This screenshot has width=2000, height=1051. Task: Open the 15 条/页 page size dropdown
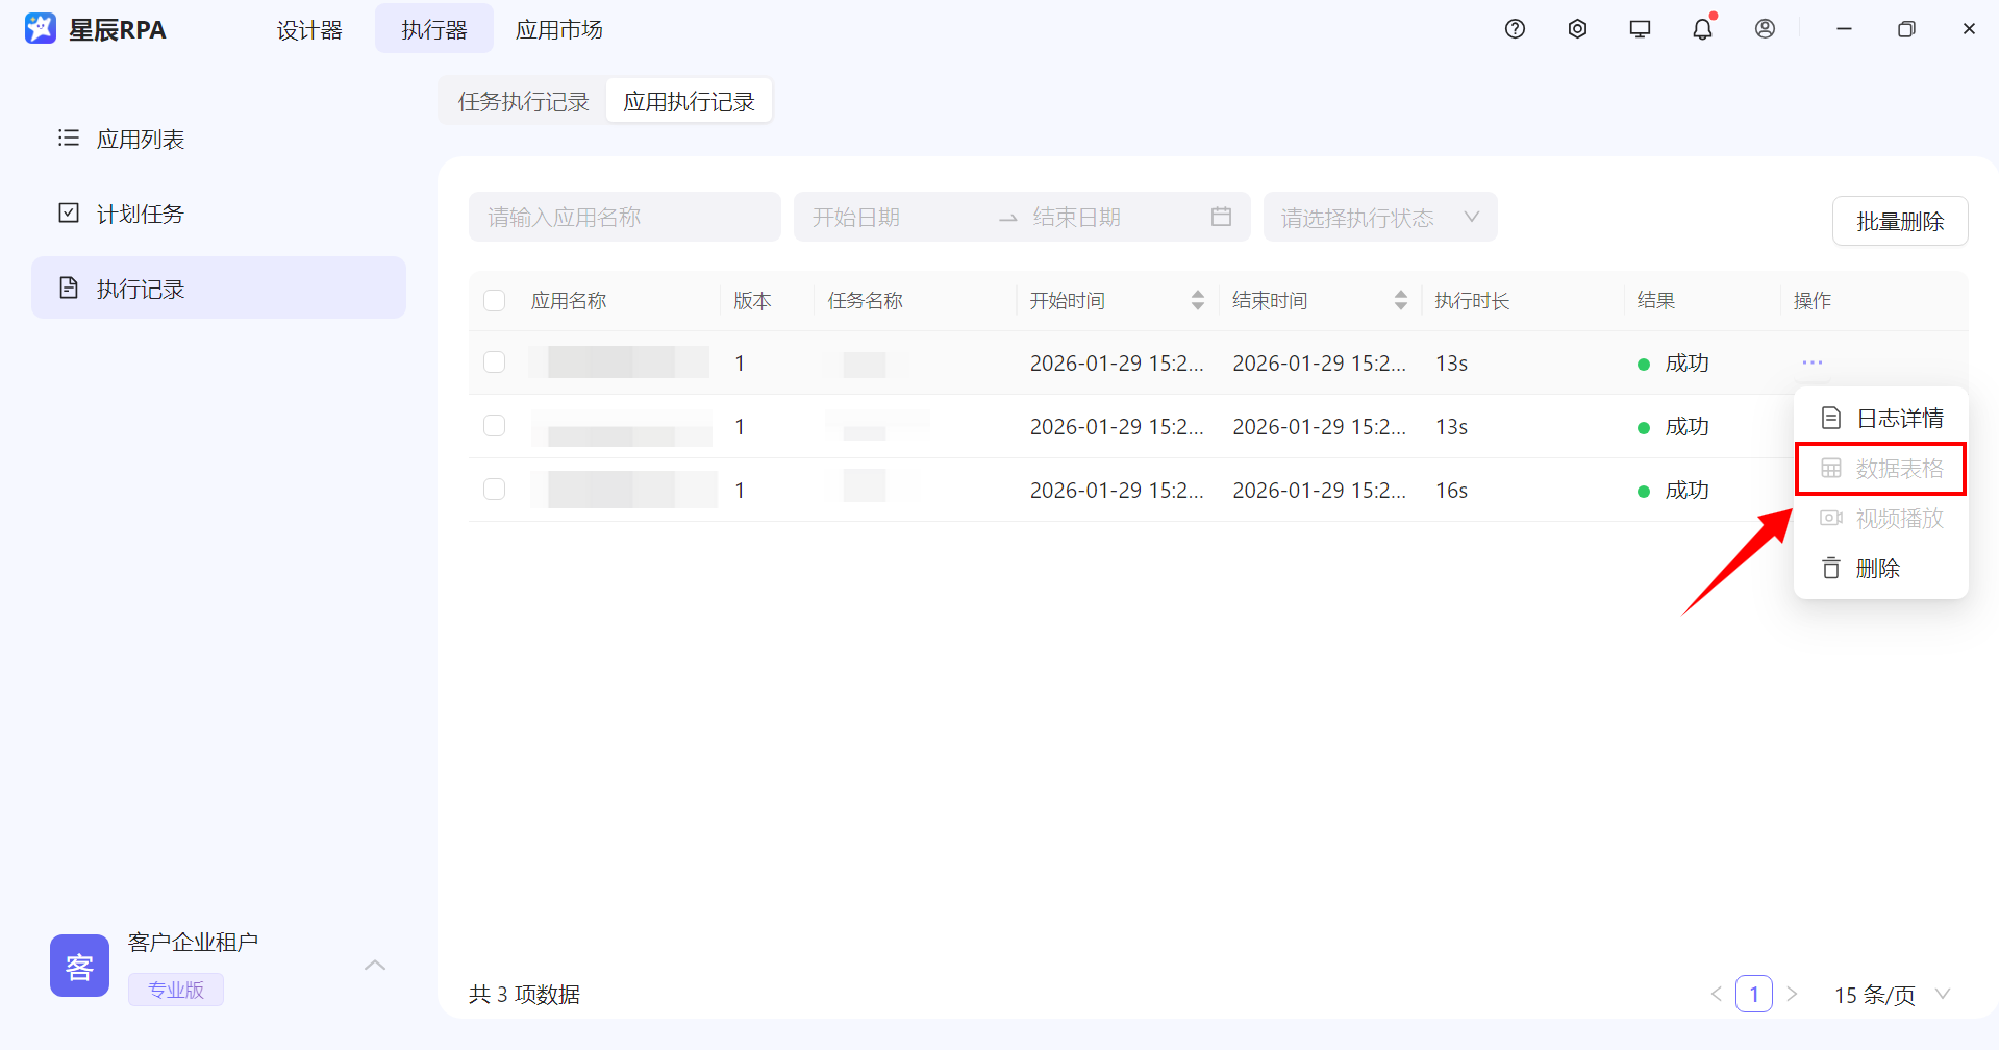tap(1891, 994)
